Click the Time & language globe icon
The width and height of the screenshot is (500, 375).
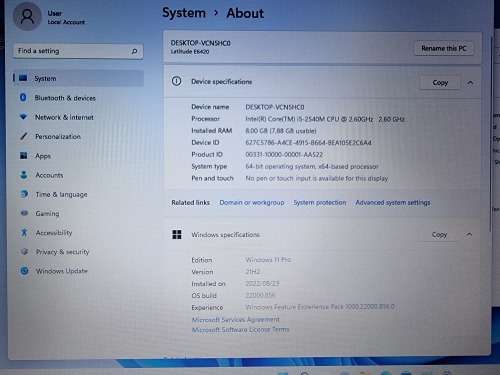click(x=24, y=194)
